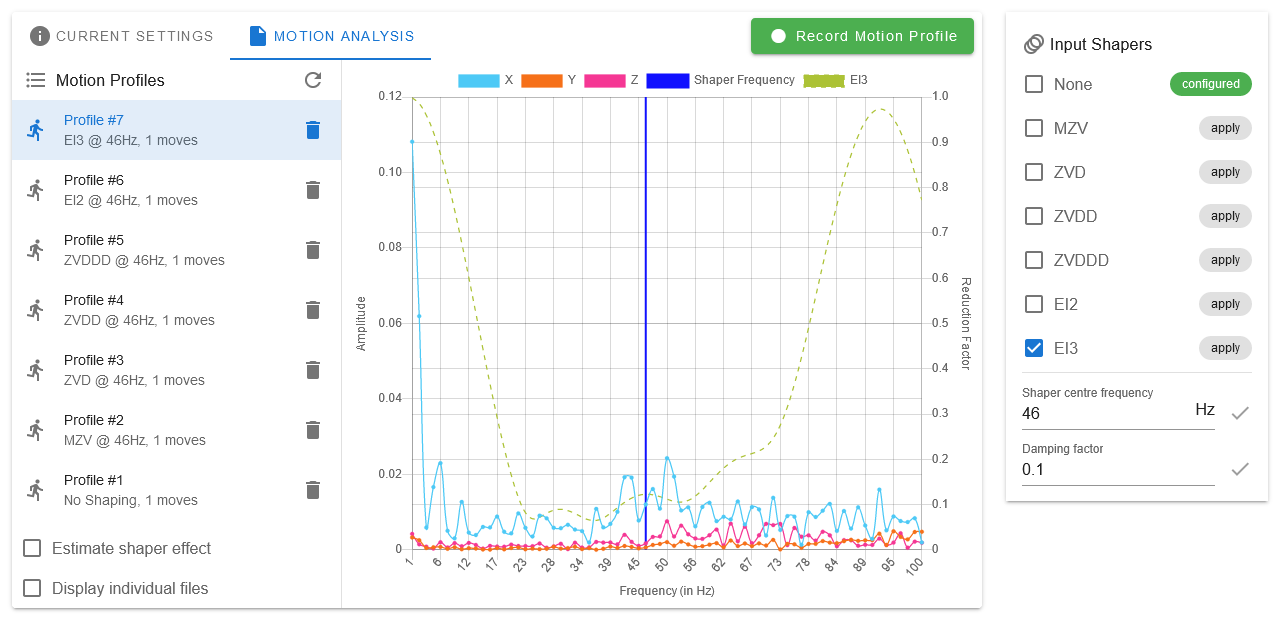
Task: Start recording with Record Motion Profile
Action: click(x=862, y=36)
